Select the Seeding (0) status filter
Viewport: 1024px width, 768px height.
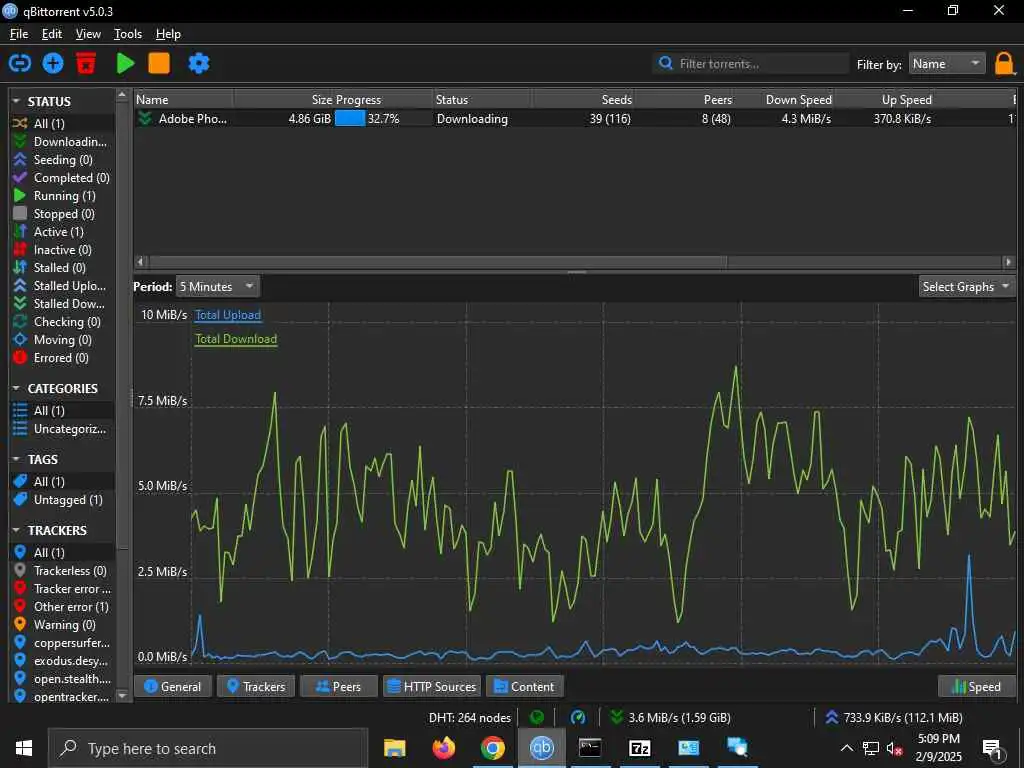click(63, 160)
